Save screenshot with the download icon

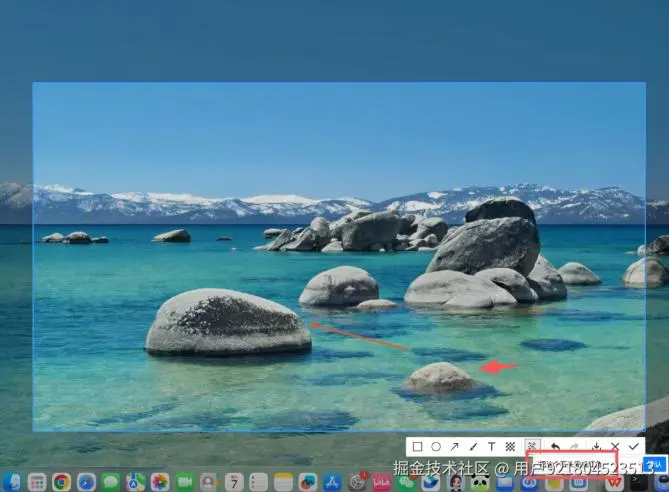point(596,447)
